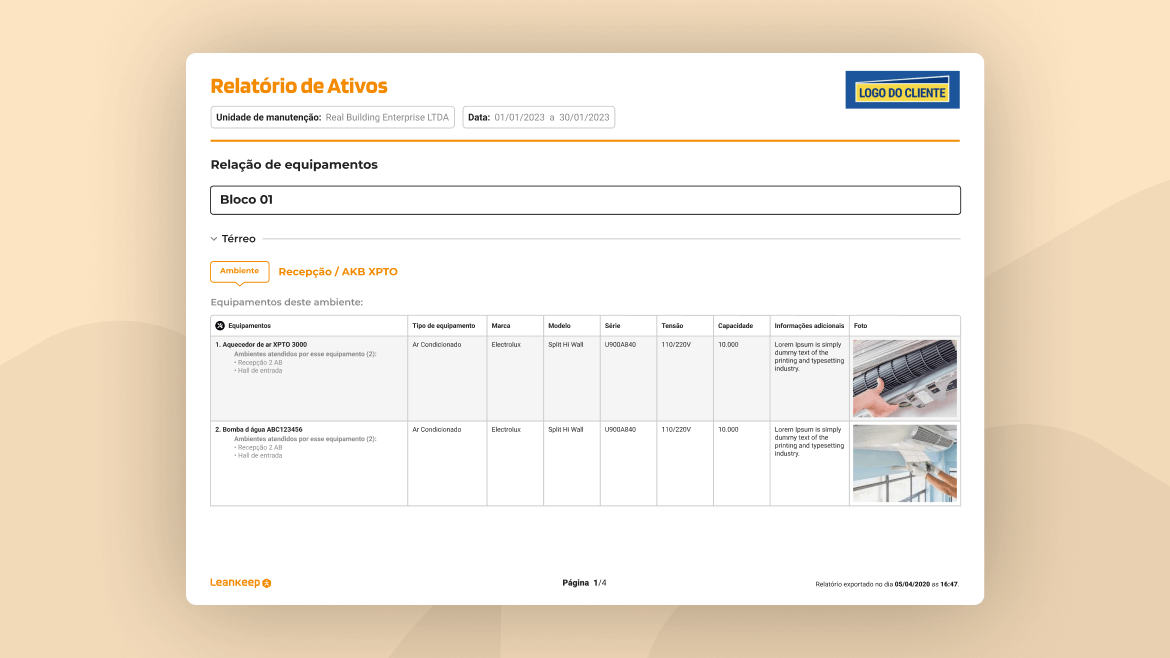The width and height of the screenshot is (1170, 658).
Task: Click the Bloco 01 field
Action: point(585,200)
